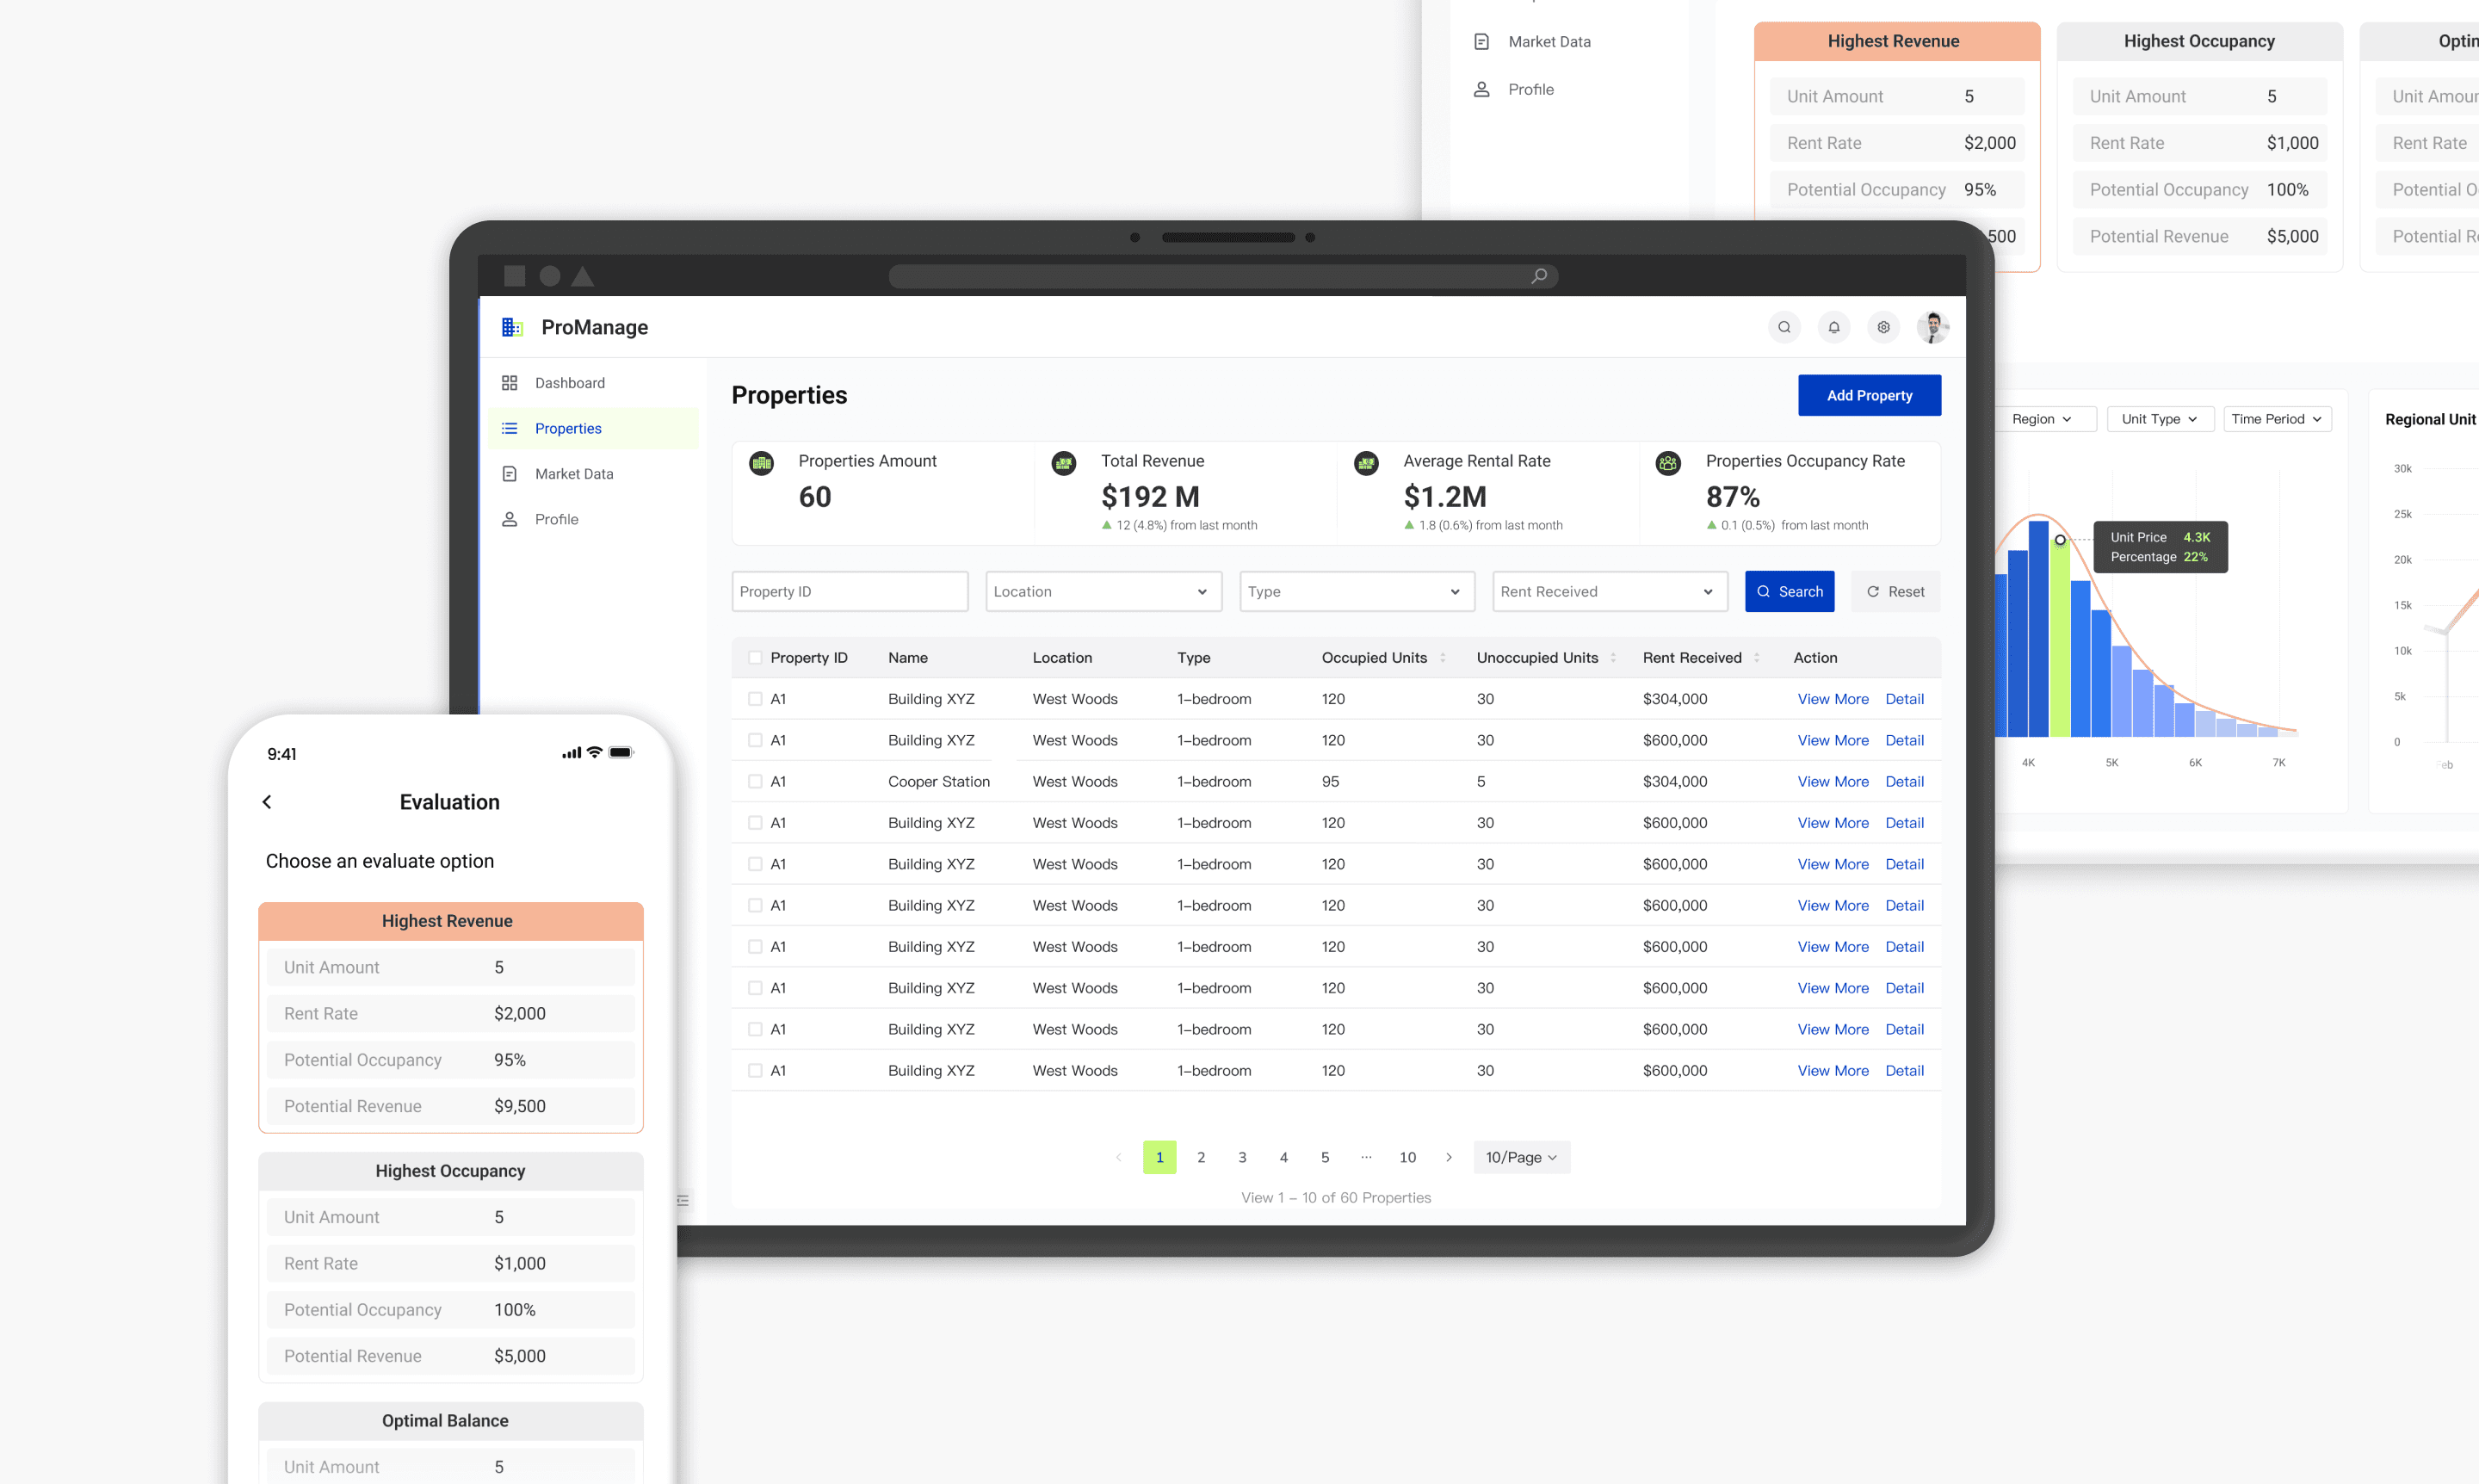Open the Rent Received filter dropdown
This screenshot has height=1484, width=2479.
click(1609, 592)
